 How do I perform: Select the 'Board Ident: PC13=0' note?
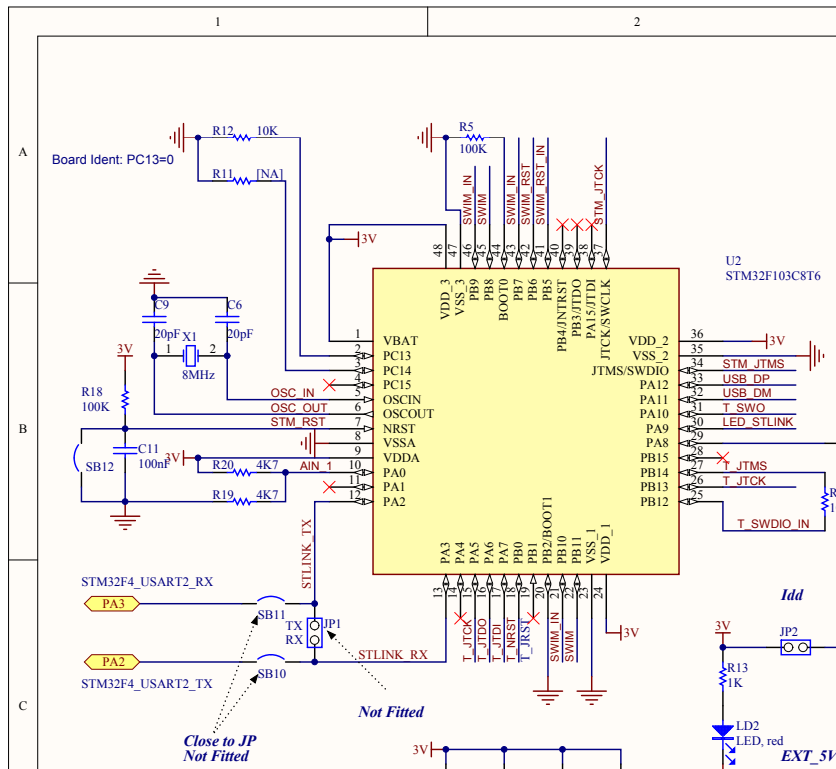pyautogui.click(x=112, y=159)
